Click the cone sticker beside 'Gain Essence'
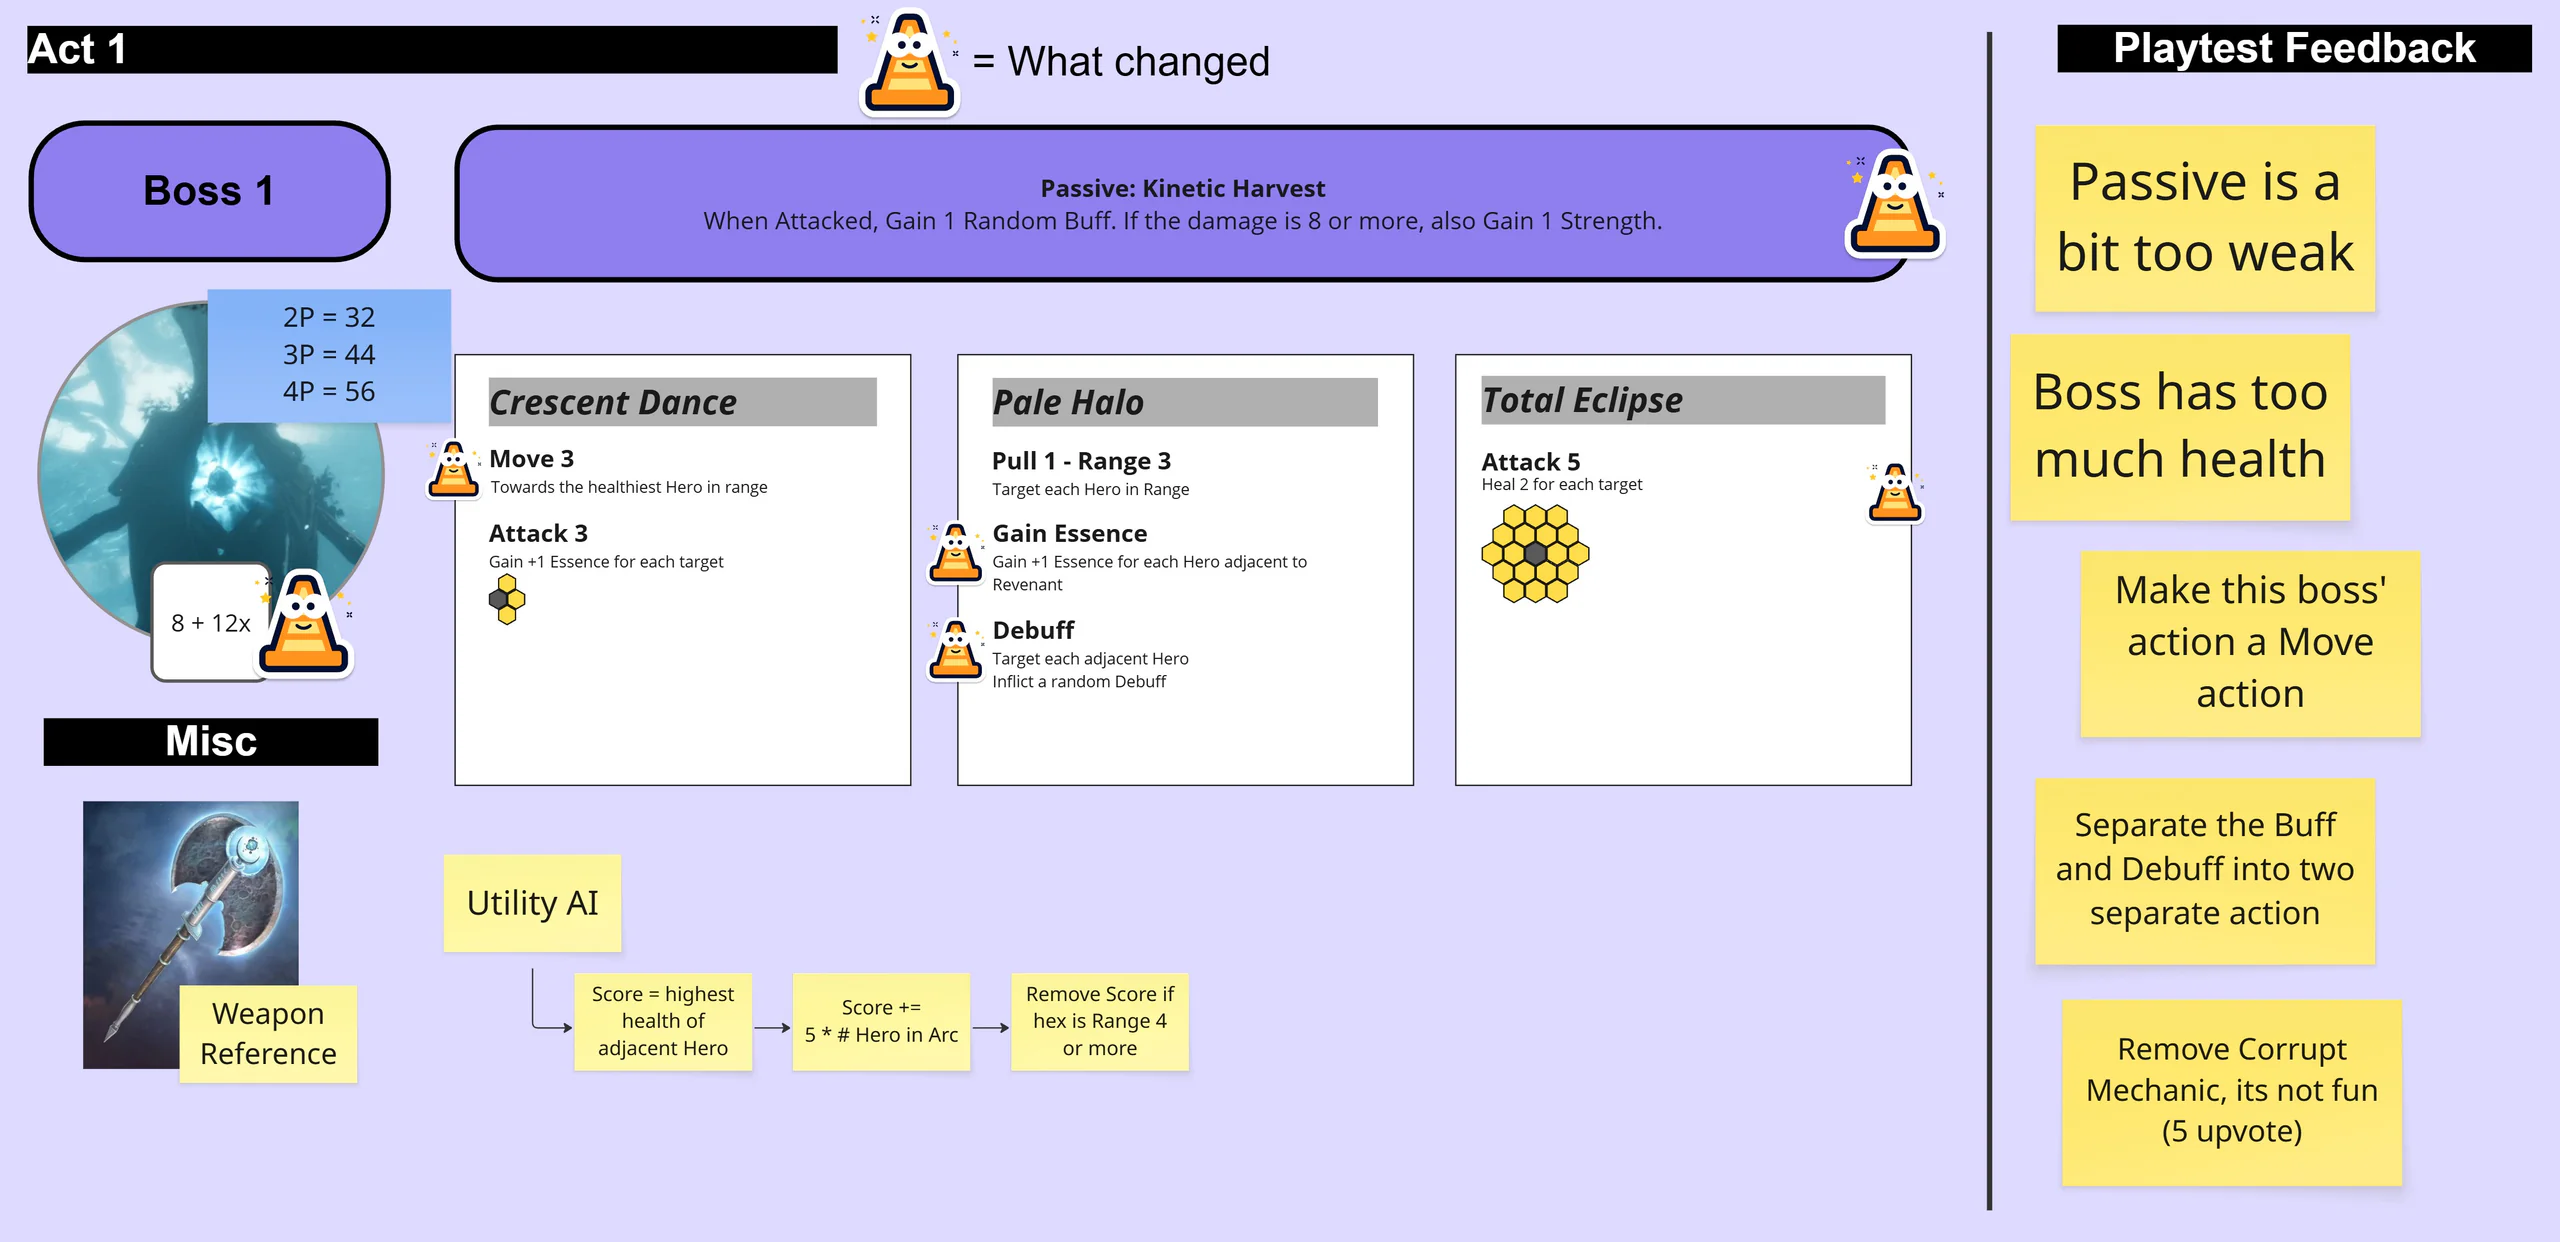2560x1242 pixels. pyautogui.click(x=955, y=552)
